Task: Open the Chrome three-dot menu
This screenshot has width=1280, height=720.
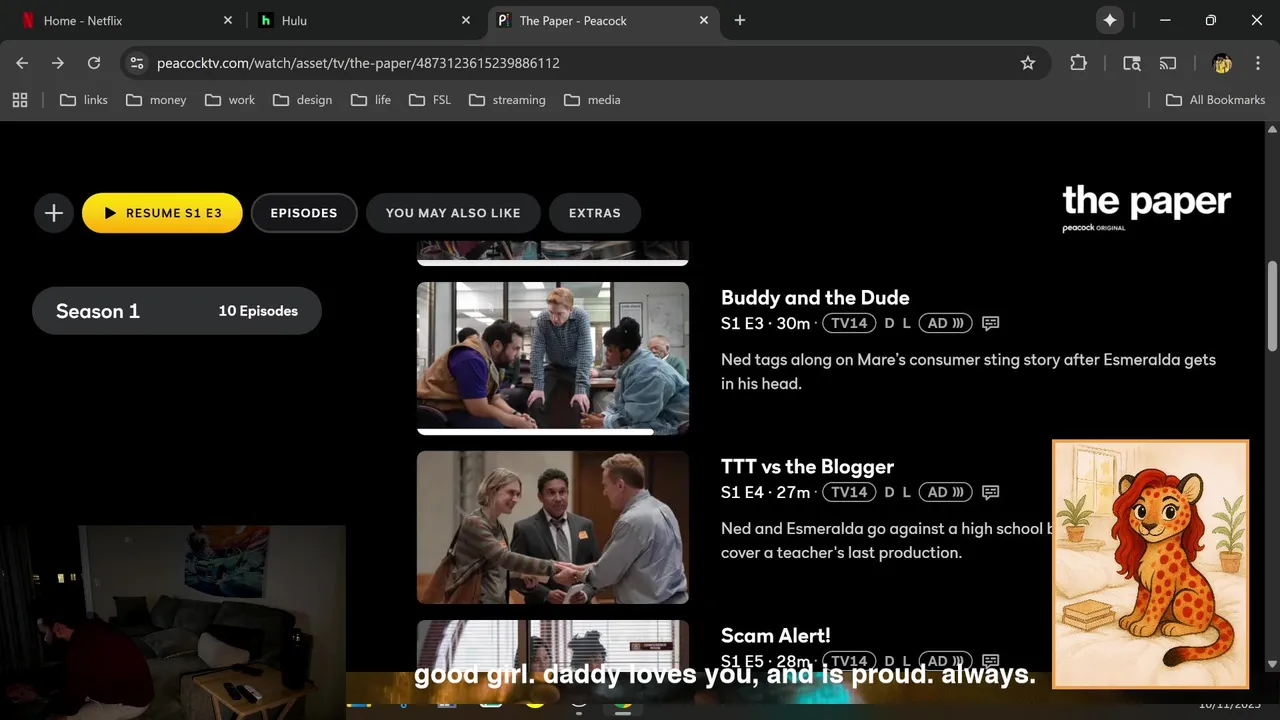Action: click(1256, 63)
